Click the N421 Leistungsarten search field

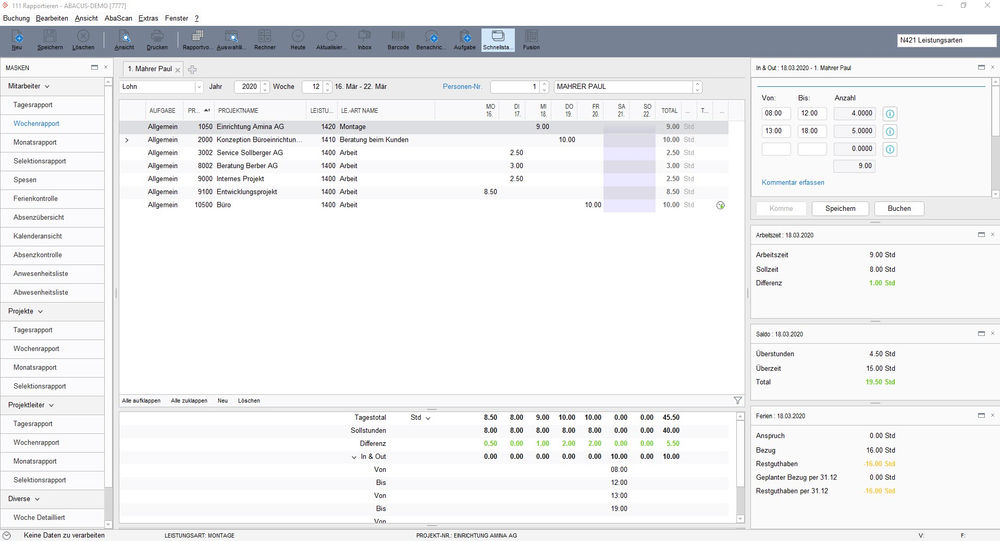click(946, 40)
